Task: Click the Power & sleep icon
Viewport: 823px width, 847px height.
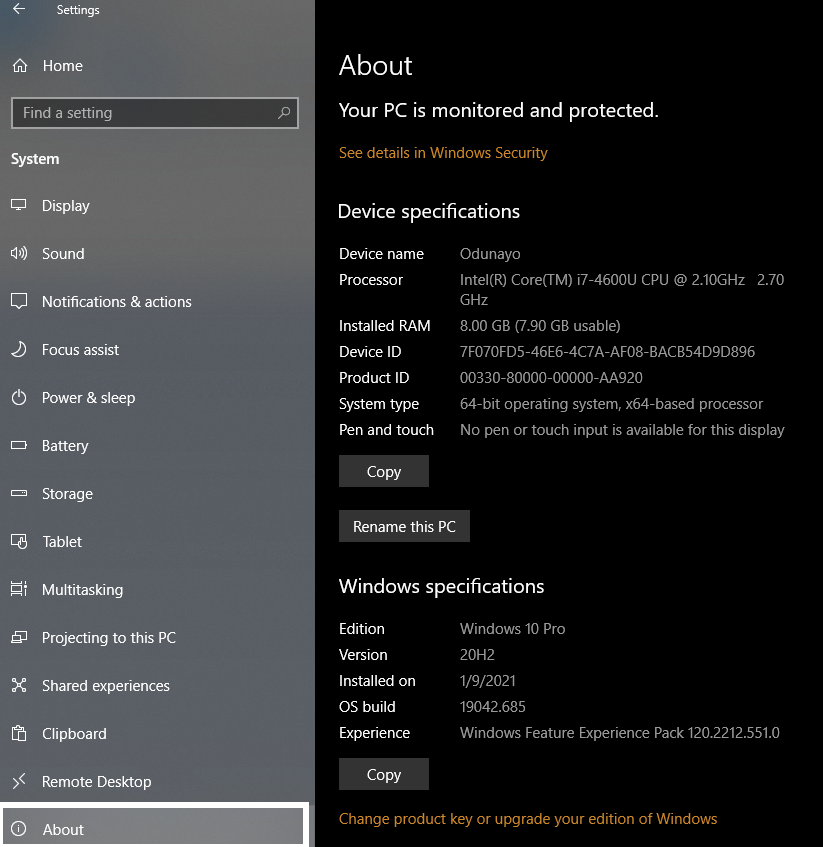Action: tap(19, 398)
